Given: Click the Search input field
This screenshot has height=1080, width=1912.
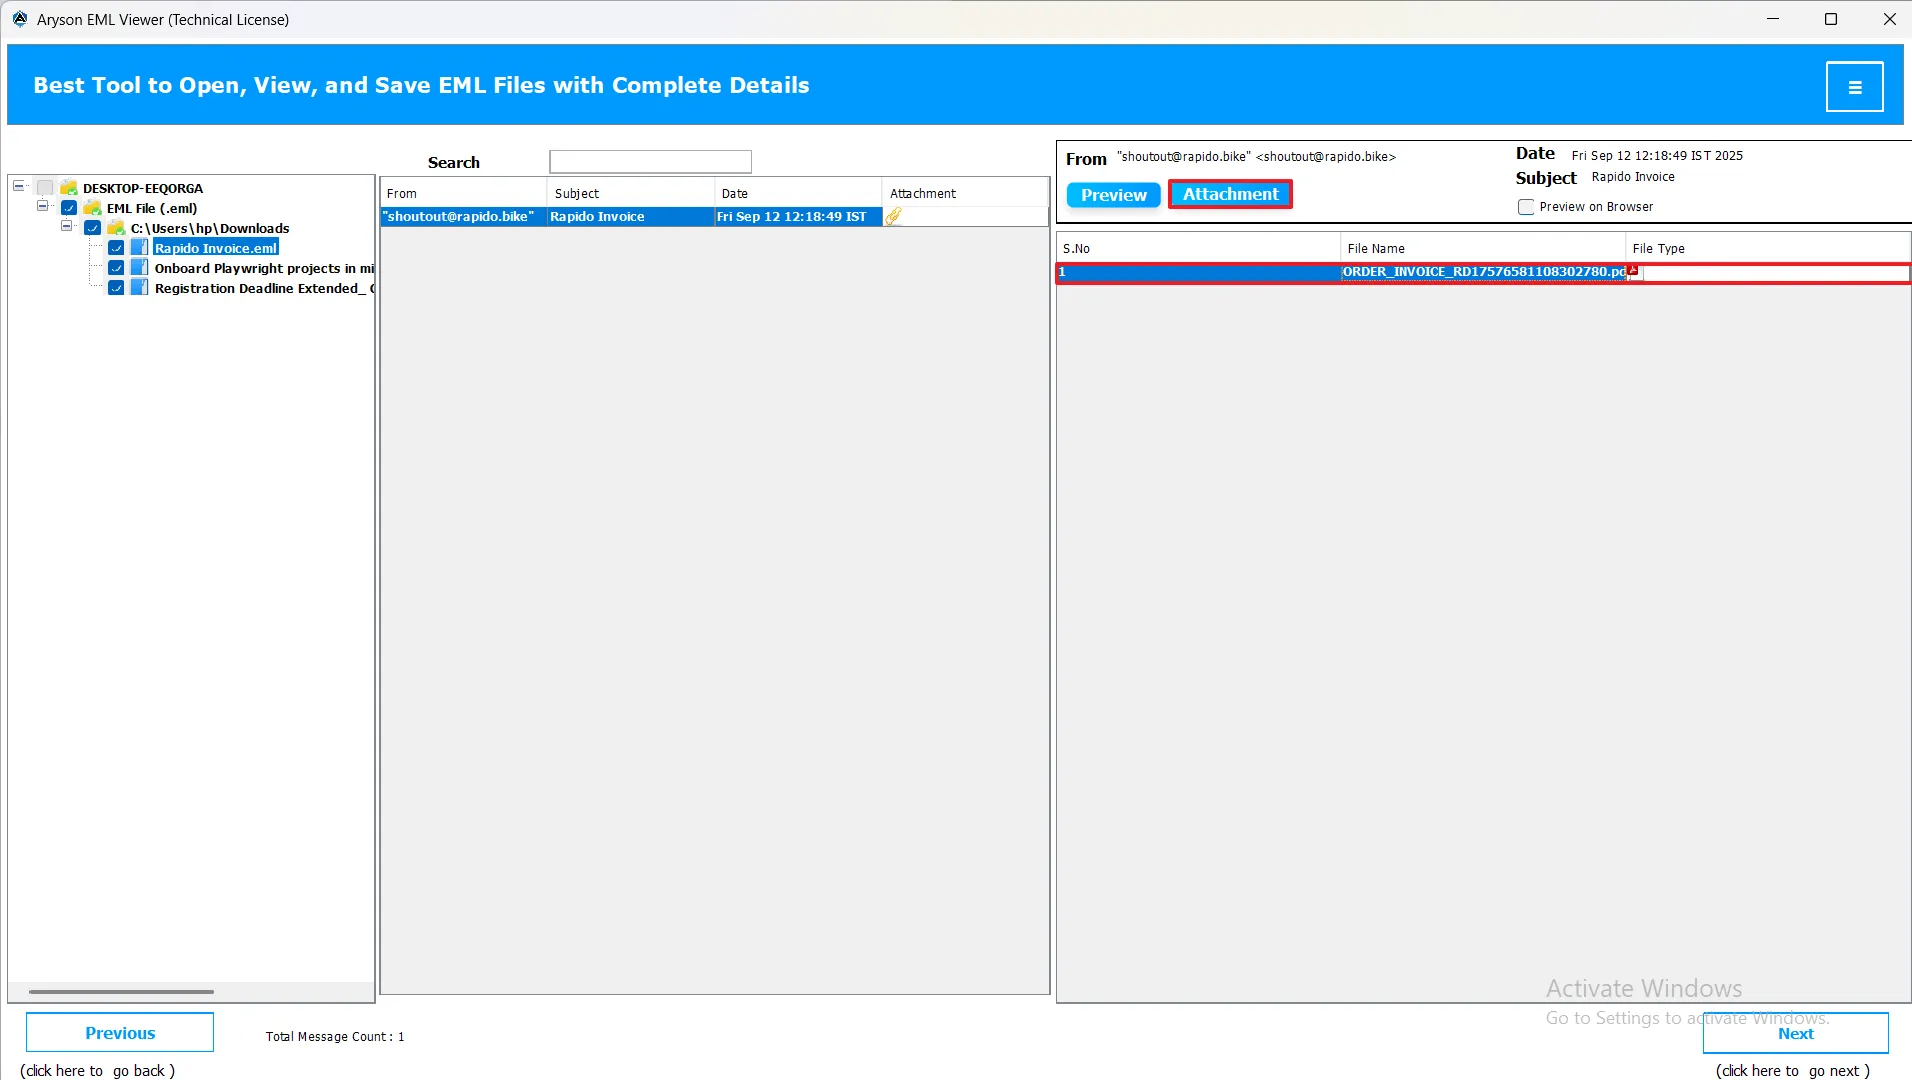Looking at the screenshot, I should coord(650,162).
